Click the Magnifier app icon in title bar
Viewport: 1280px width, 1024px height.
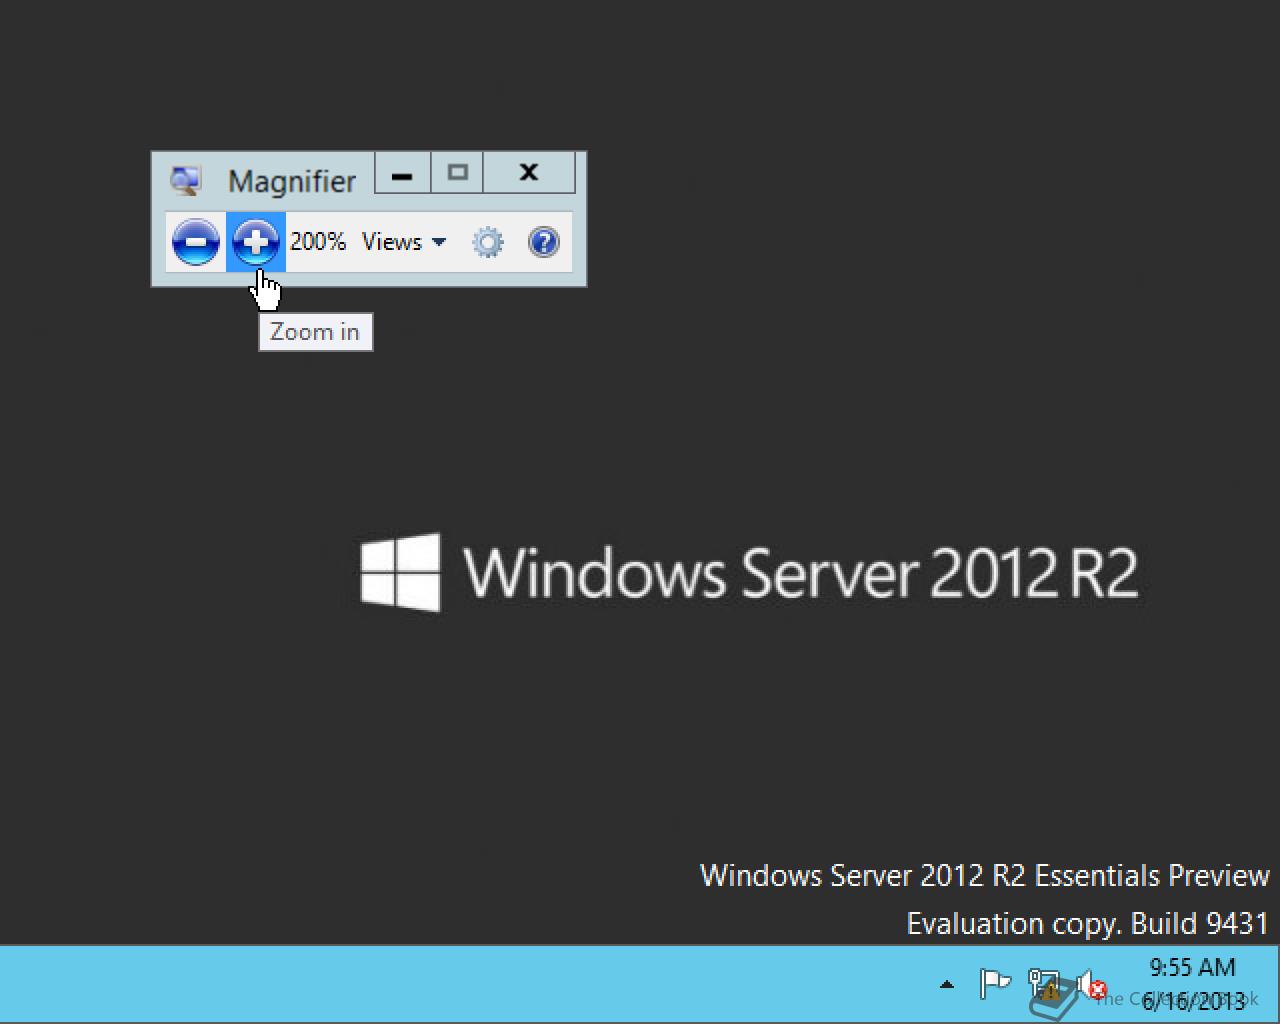(186, 181)
